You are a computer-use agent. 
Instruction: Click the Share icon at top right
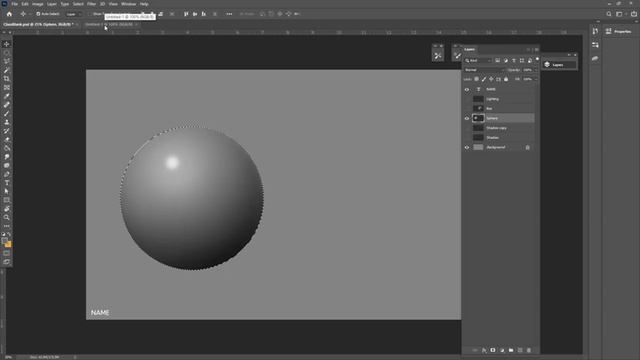[633, 14]
